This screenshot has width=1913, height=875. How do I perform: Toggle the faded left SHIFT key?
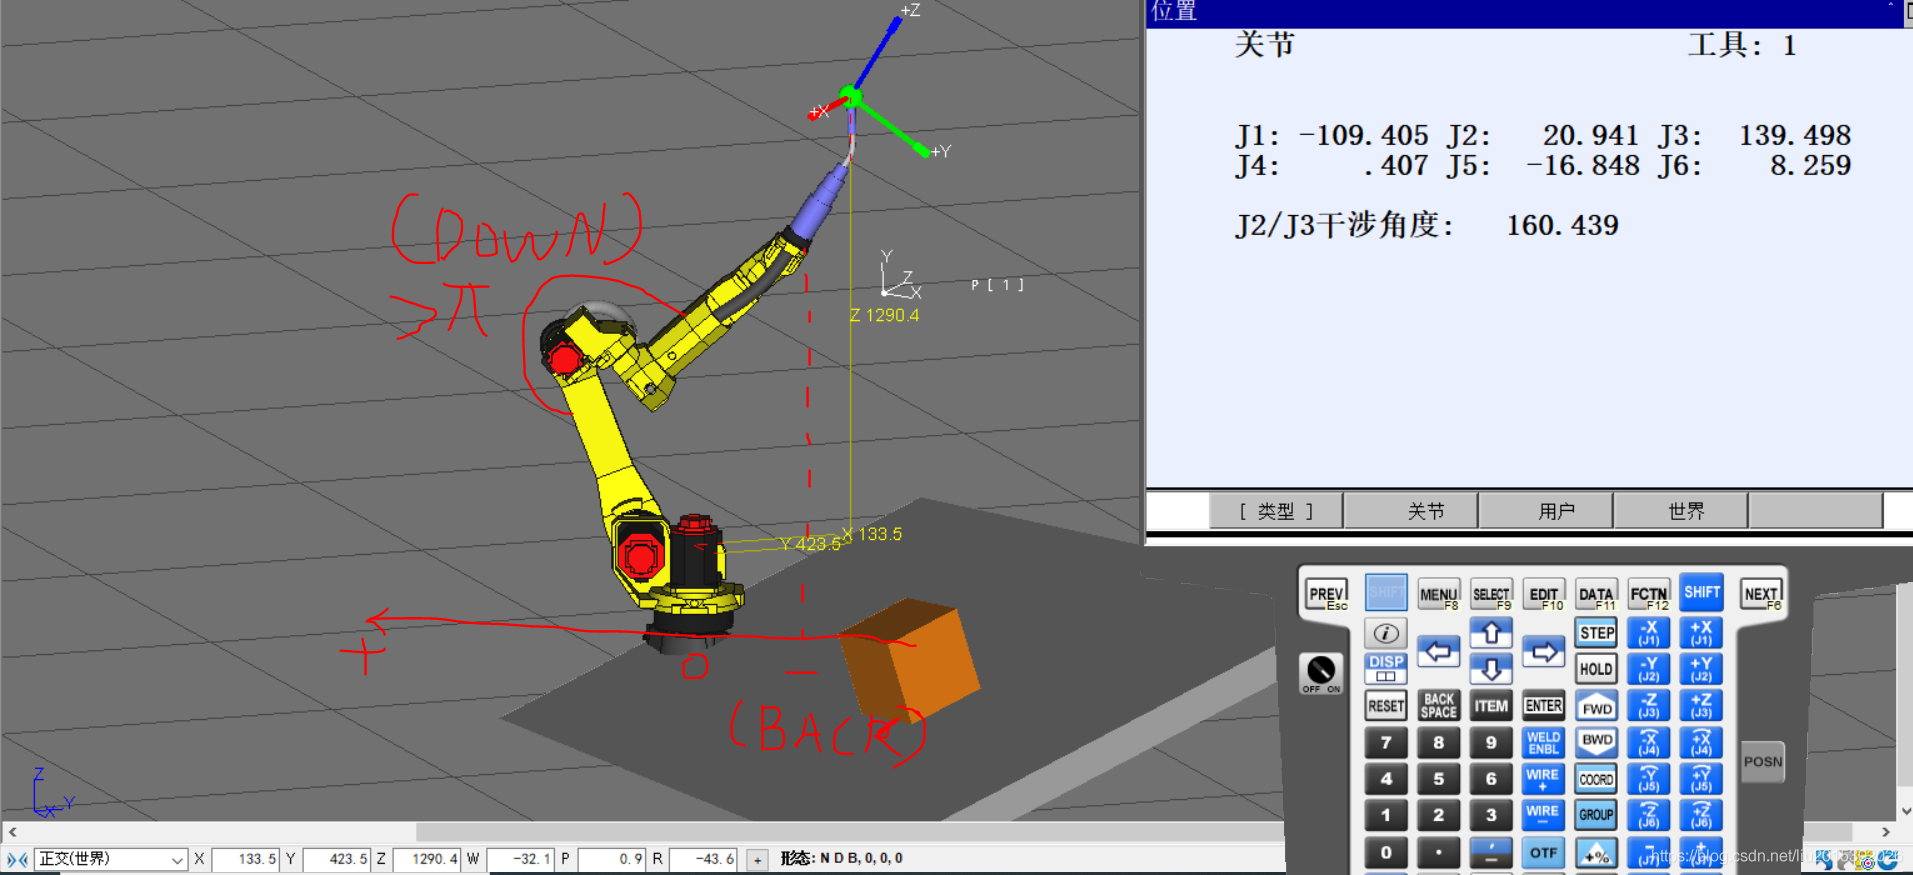tap(1386, 592)
